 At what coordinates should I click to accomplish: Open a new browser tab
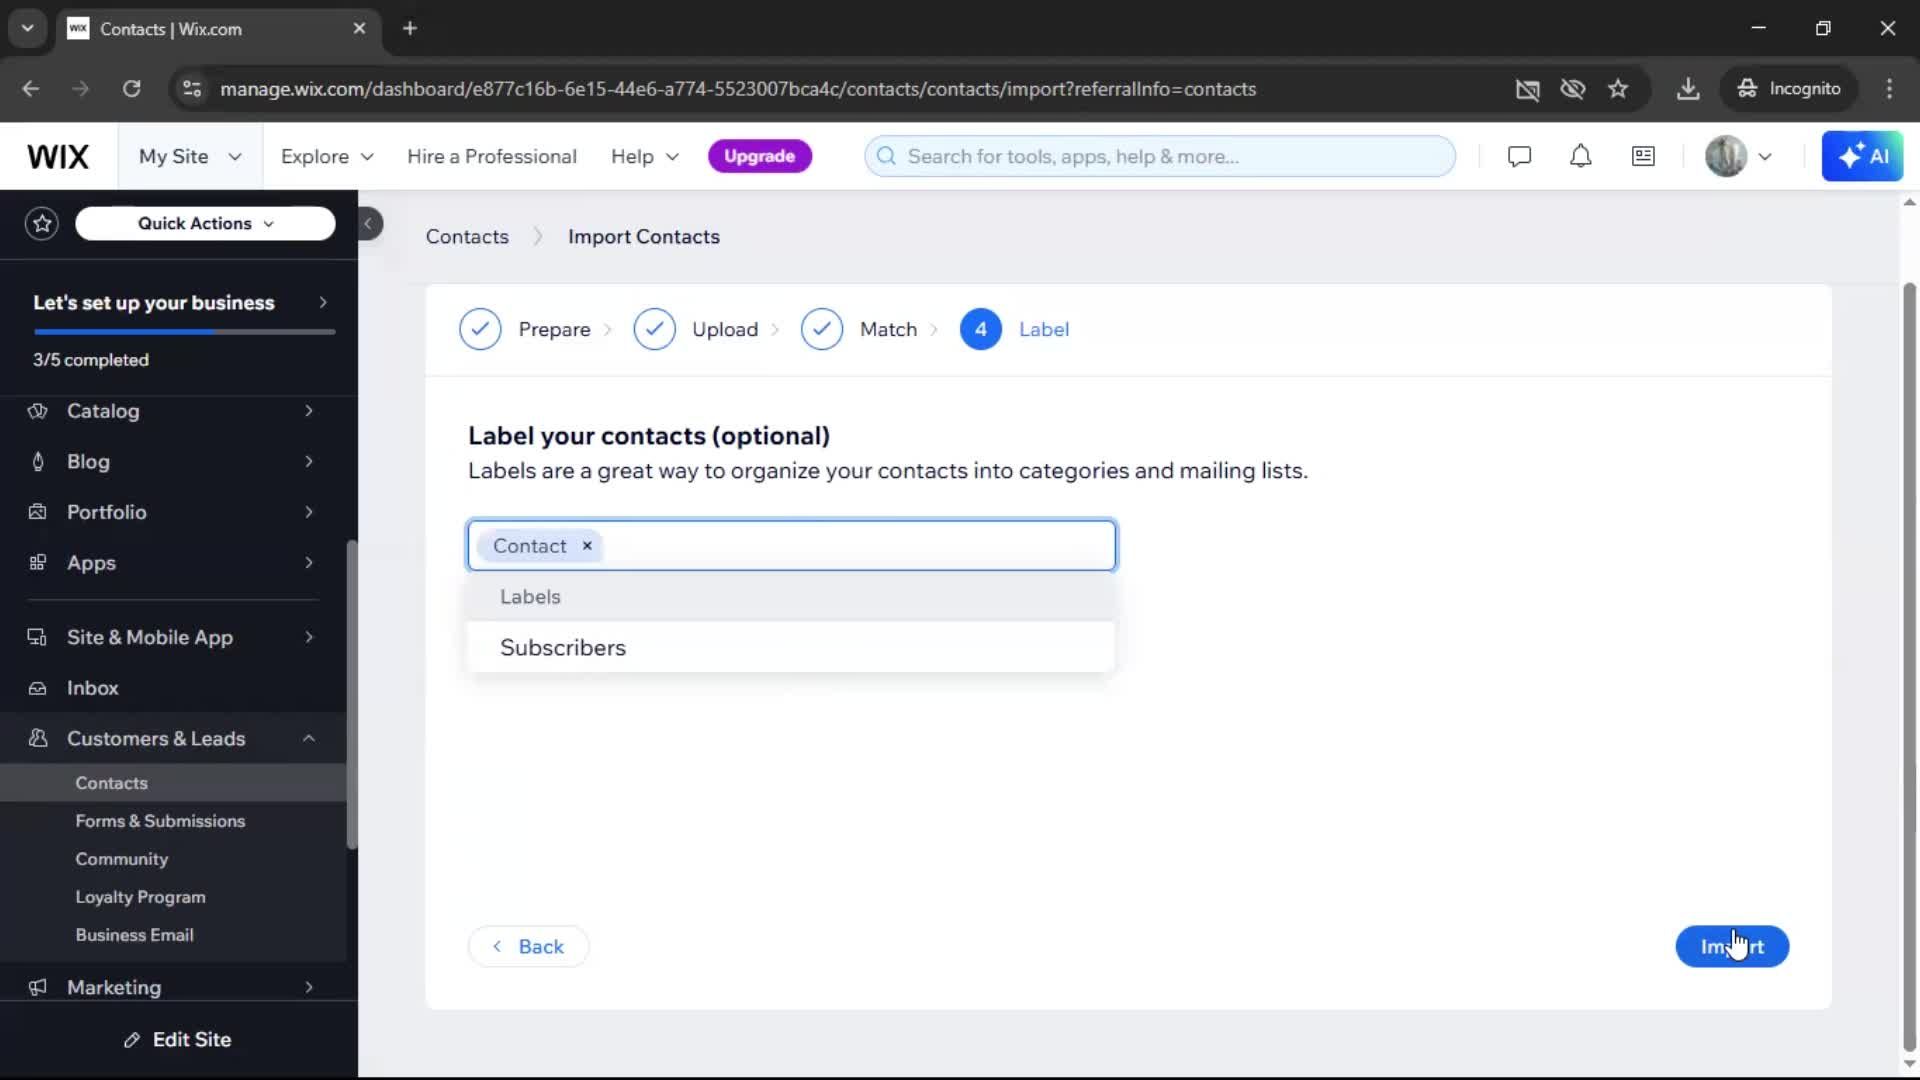point(410,28)
